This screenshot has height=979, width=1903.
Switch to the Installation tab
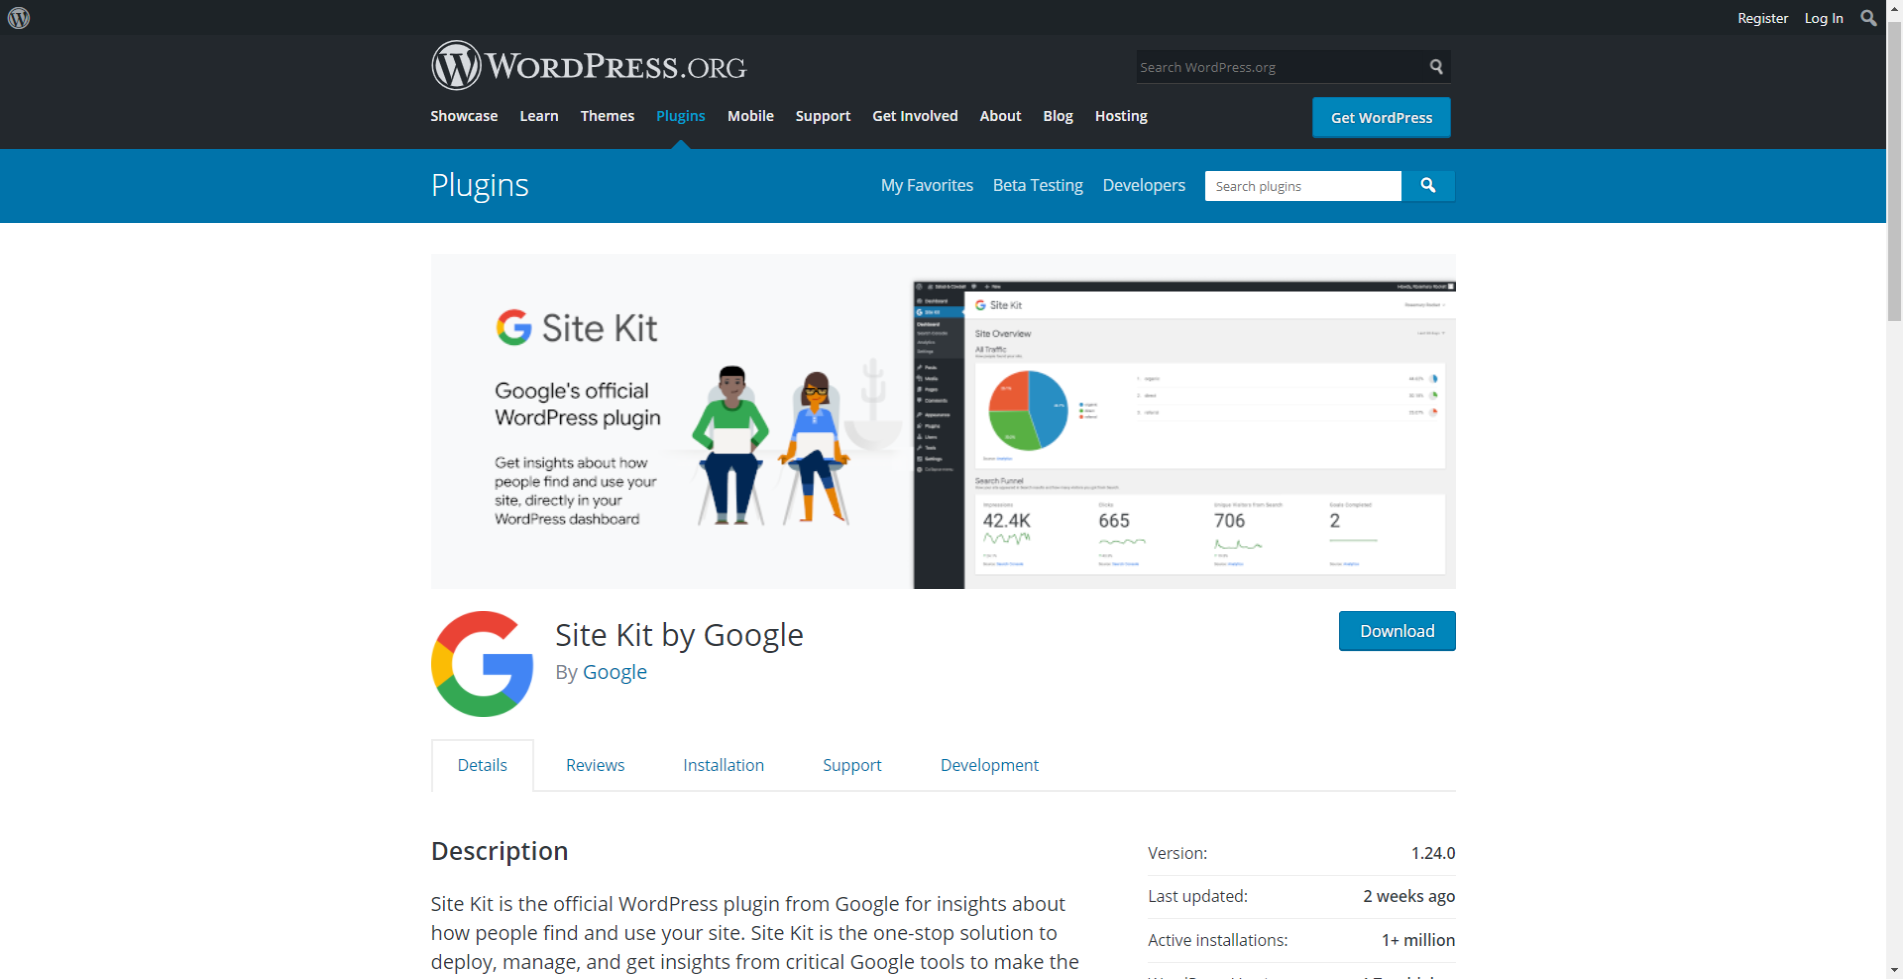724,765
